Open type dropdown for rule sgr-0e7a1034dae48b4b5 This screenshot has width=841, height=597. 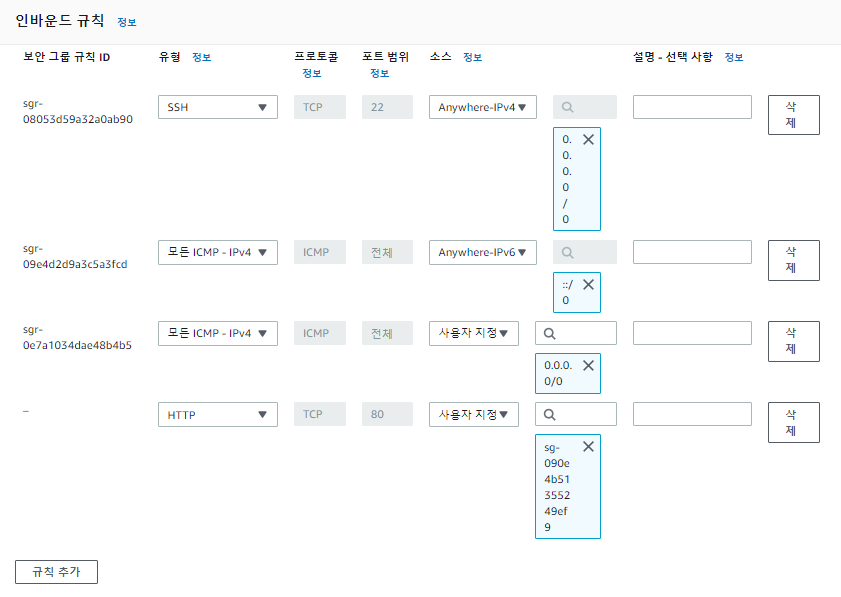pos(218,333)
